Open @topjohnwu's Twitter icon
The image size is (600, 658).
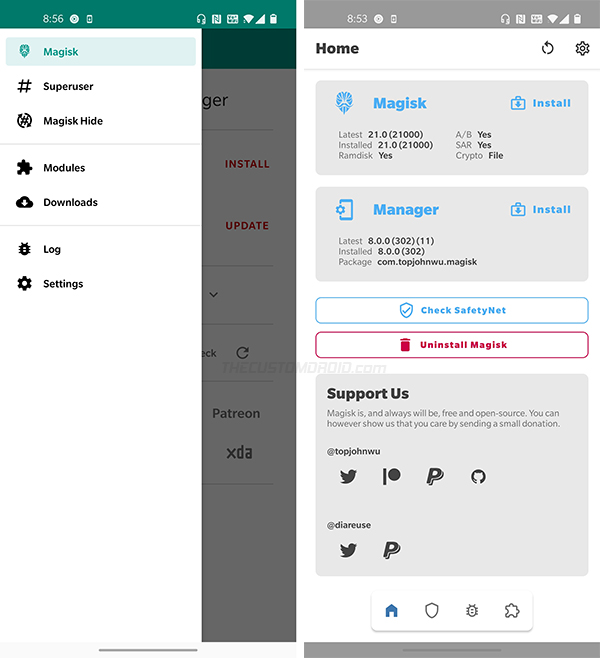[x=348, y=477]
